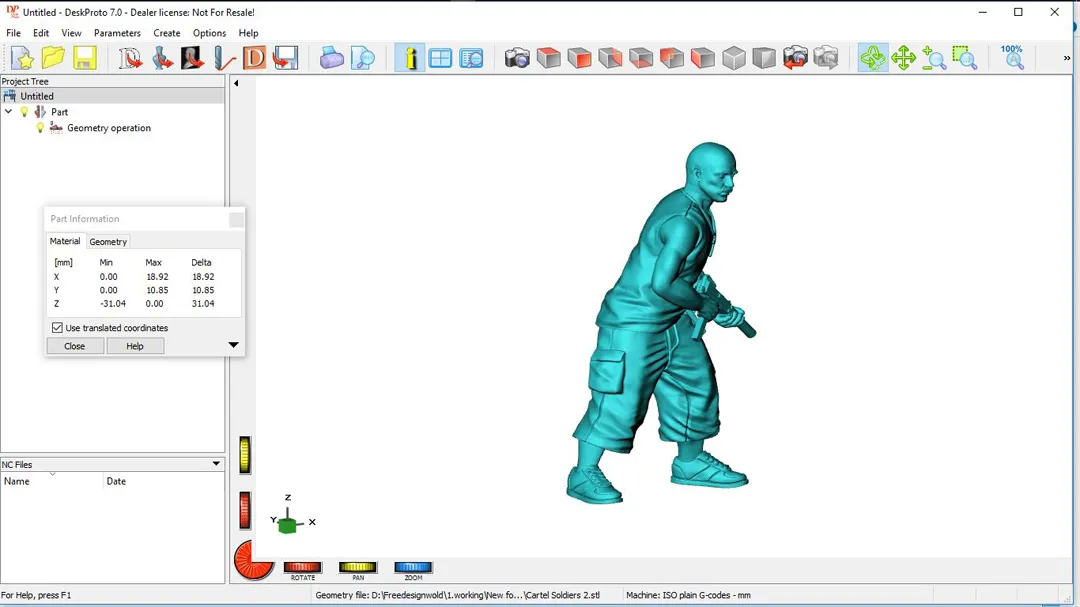The width and height of the screenshot is (1080, 607).
Task: Expand toolbar overflow double-chevron
Action: [x=1067, y=59]
